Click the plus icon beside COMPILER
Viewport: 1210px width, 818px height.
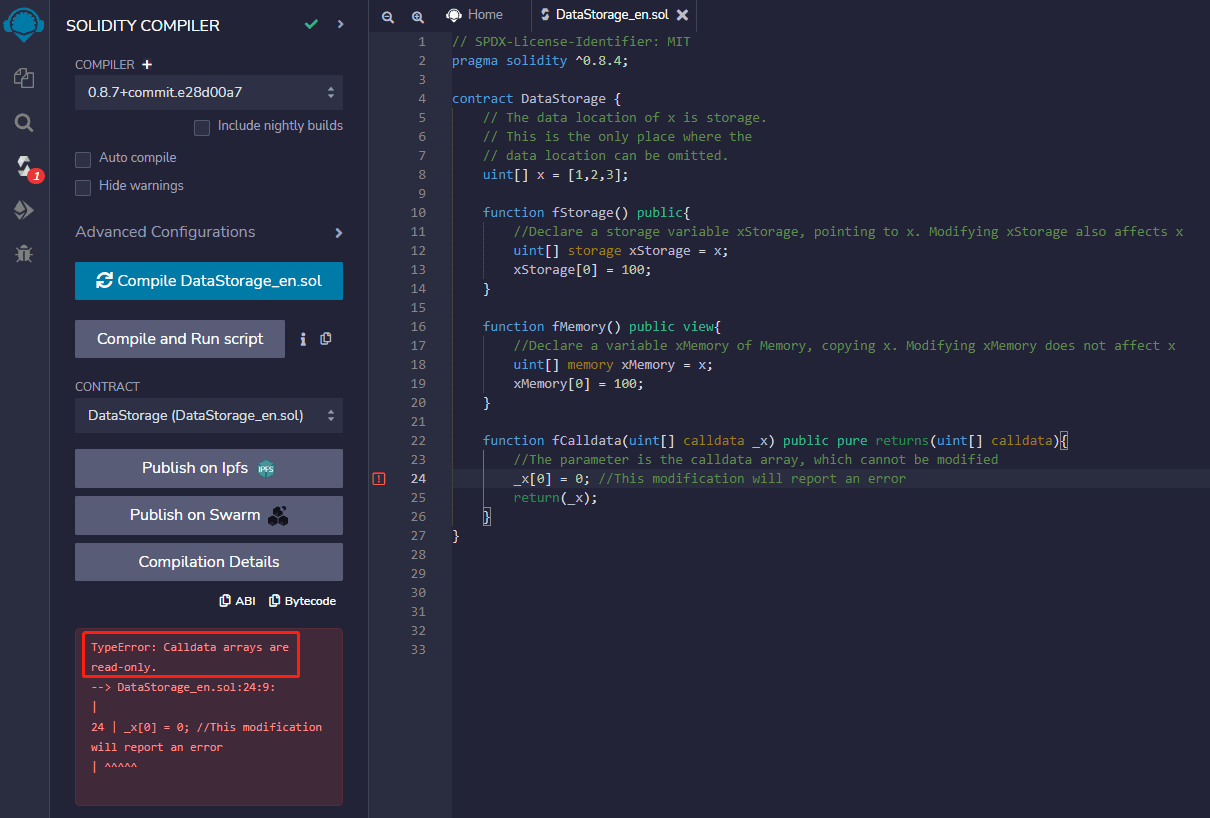[x=147, y=65]
